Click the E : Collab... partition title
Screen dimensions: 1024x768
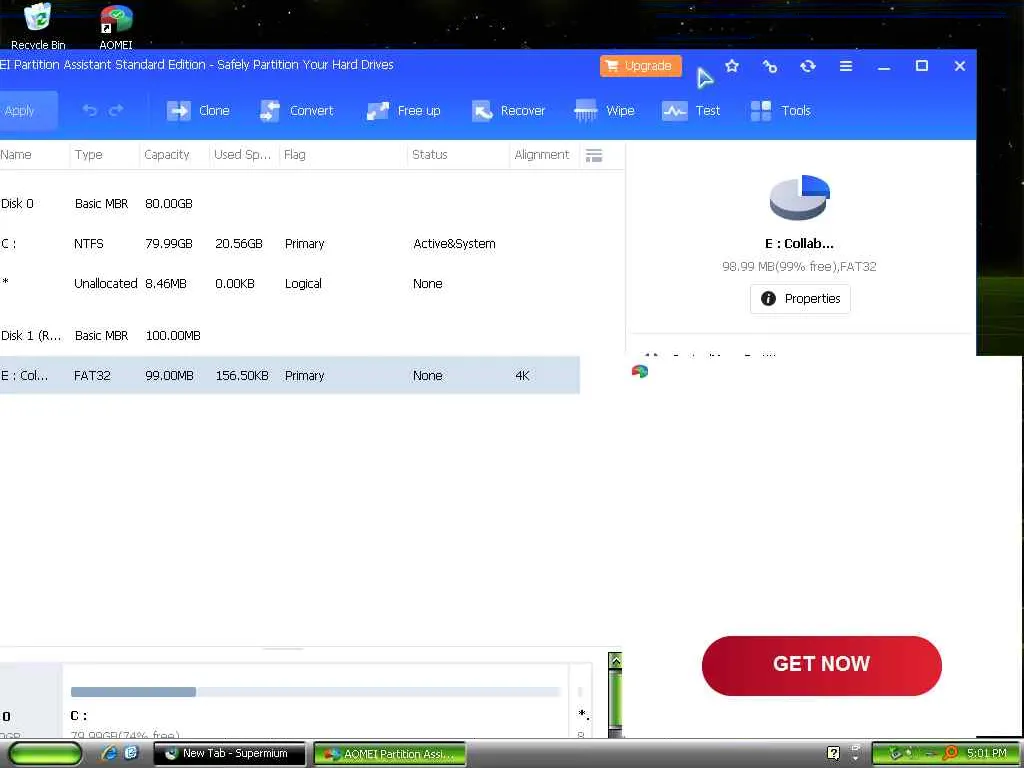(x=799, y=244)
